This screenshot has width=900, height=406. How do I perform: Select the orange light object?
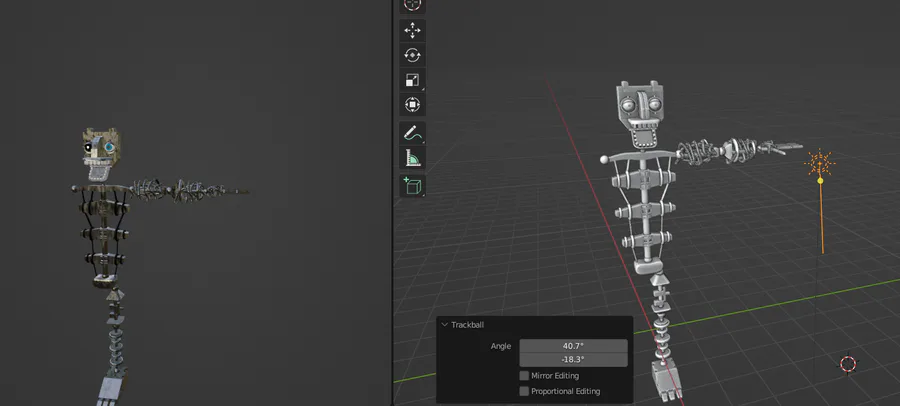[x=820, y=164]
